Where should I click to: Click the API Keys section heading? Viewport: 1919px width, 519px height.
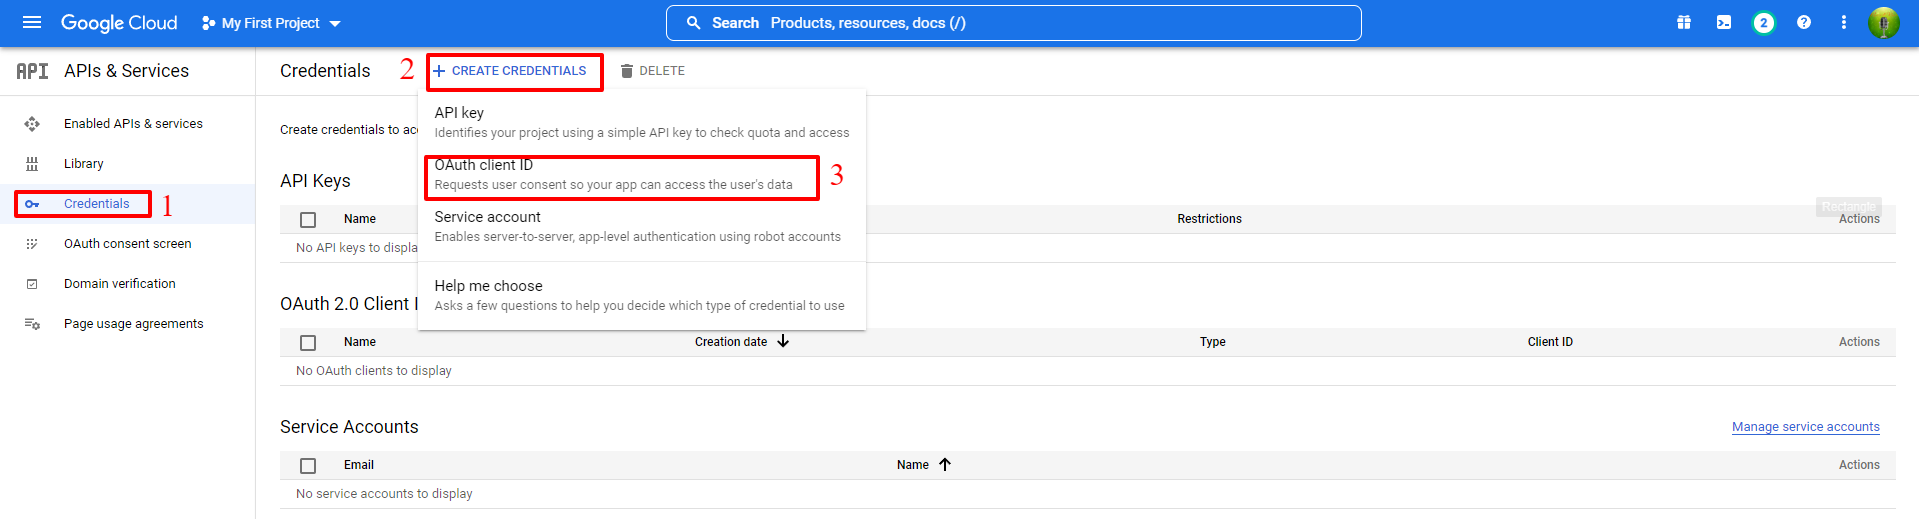pos(315,181)
